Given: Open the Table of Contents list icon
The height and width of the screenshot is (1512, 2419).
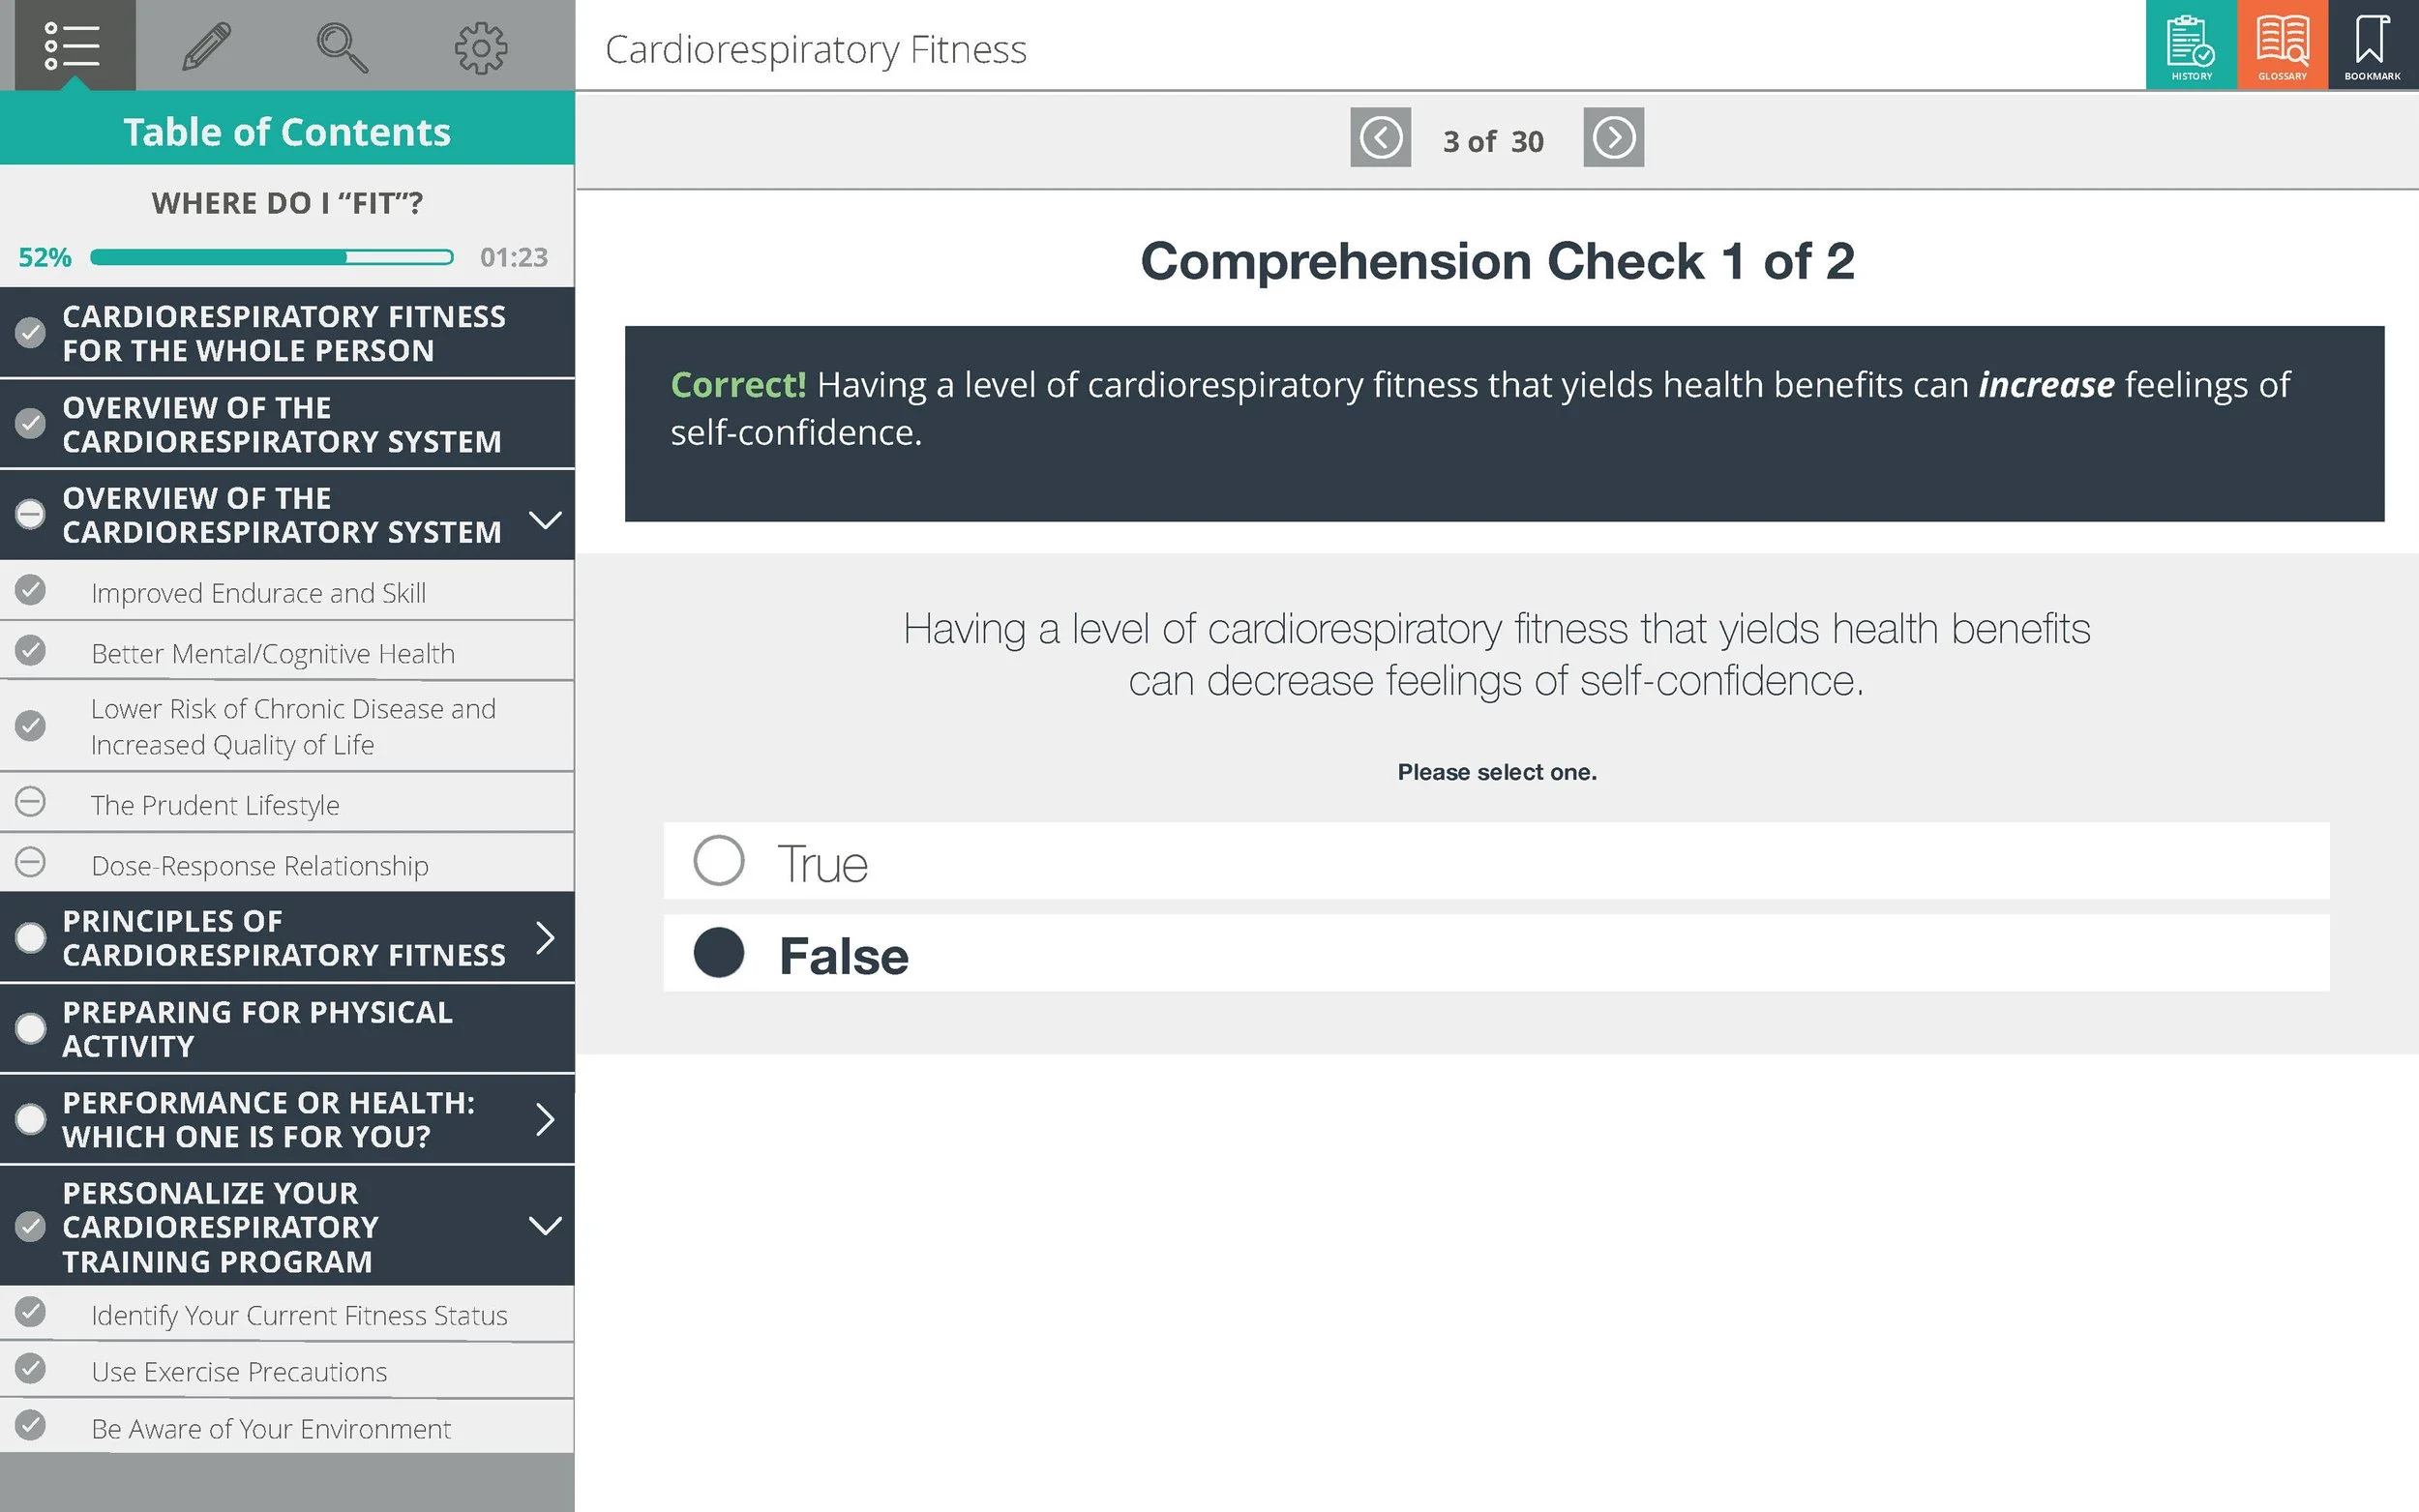Looking at the screenshot, I should 71,46.
